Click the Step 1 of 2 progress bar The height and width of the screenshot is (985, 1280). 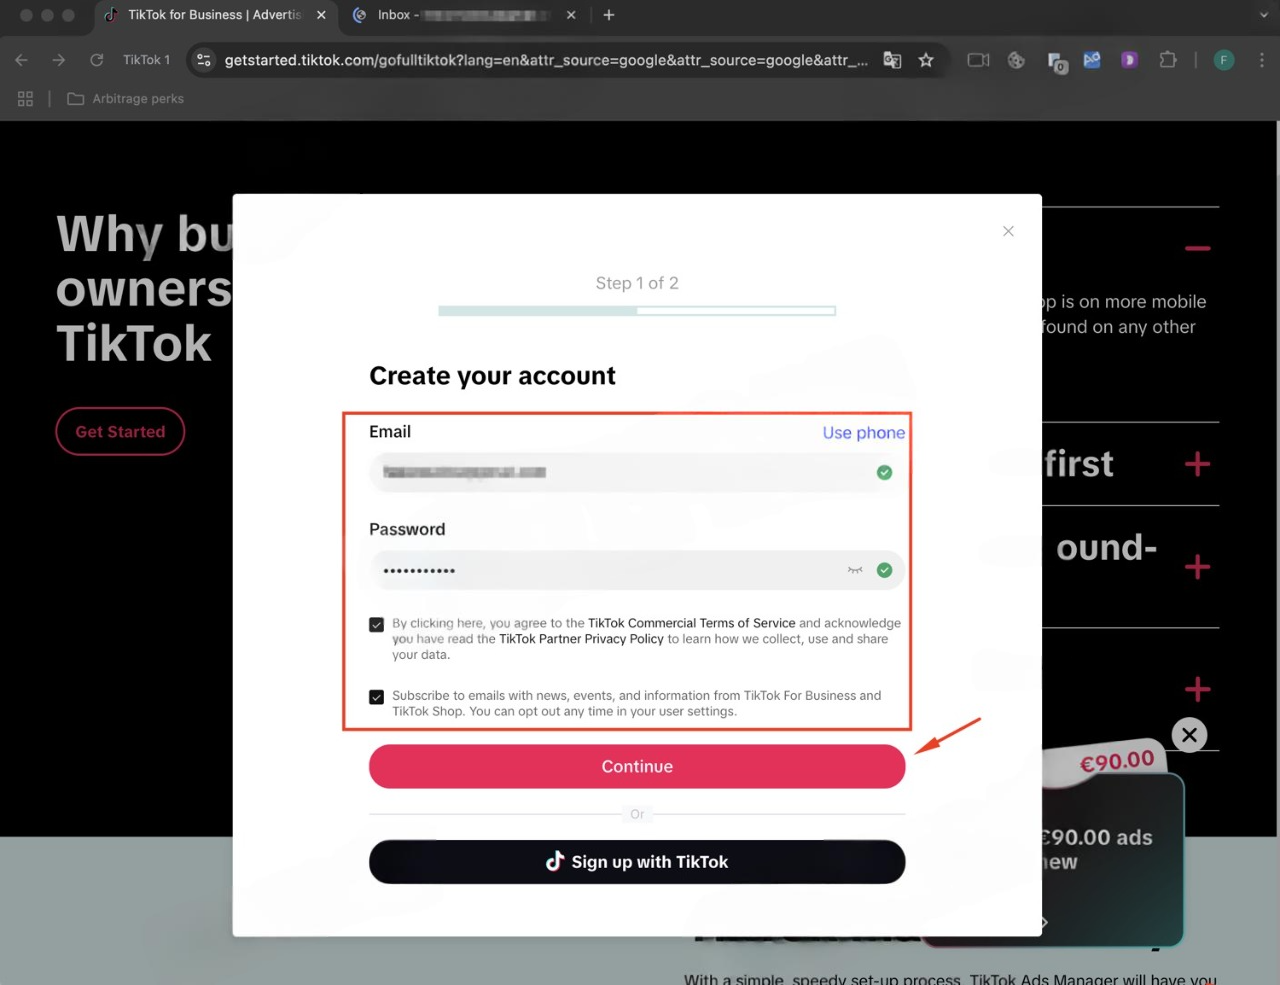click(x=637, y=311)
